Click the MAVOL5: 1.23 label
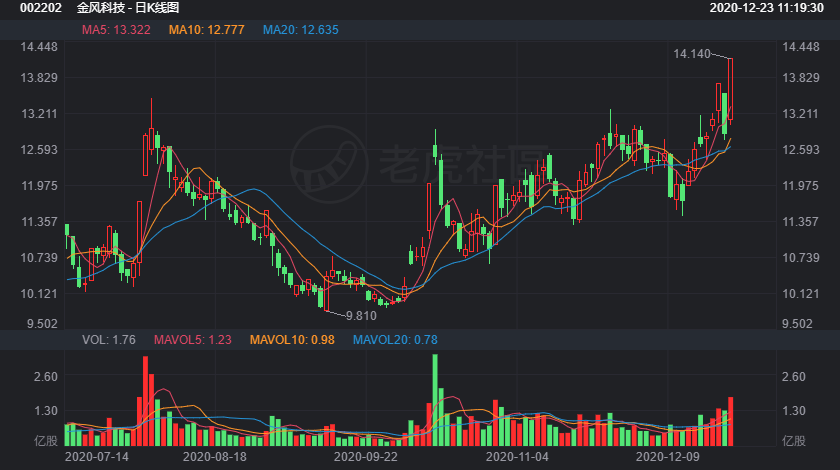The width and height of the screenshot is (840, 470). [193, 340]
